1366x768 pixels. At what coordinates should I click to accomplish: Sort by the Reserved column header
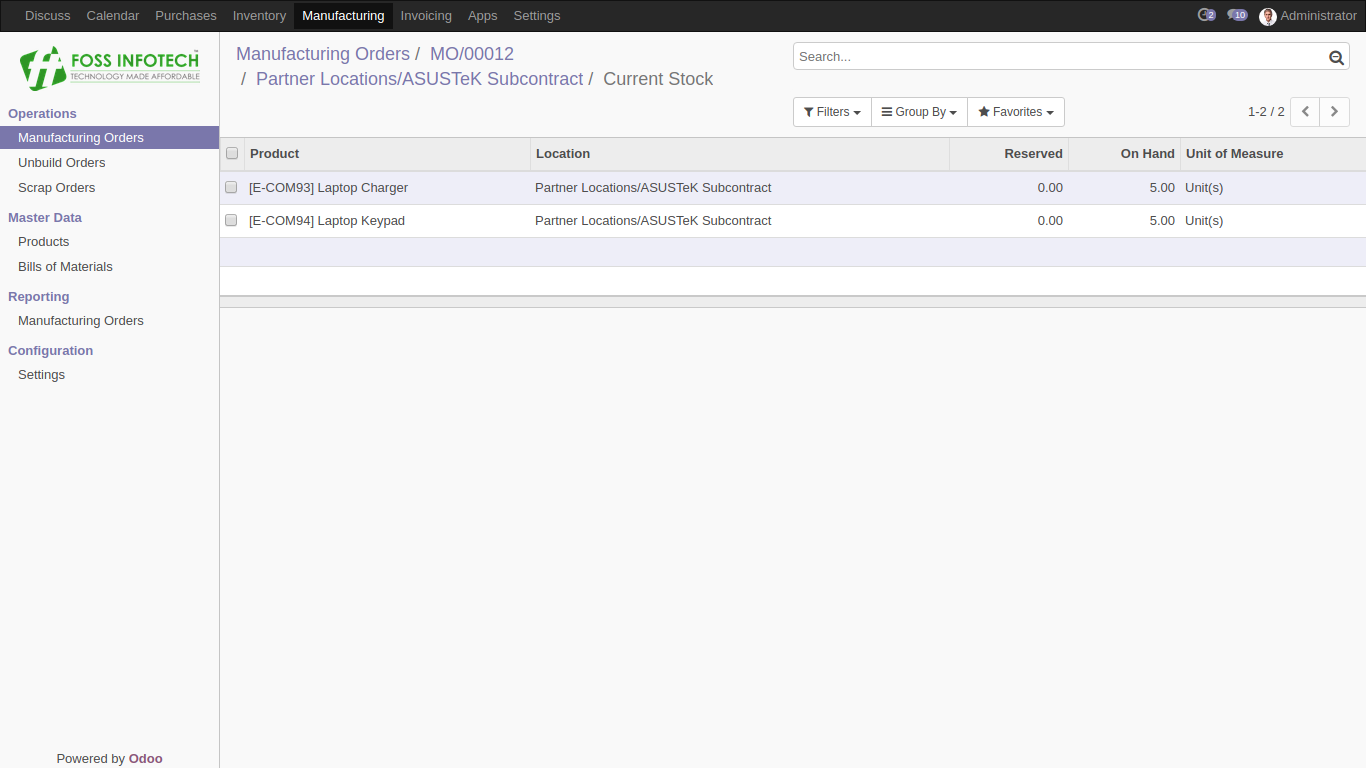[x=1009, y=154]
